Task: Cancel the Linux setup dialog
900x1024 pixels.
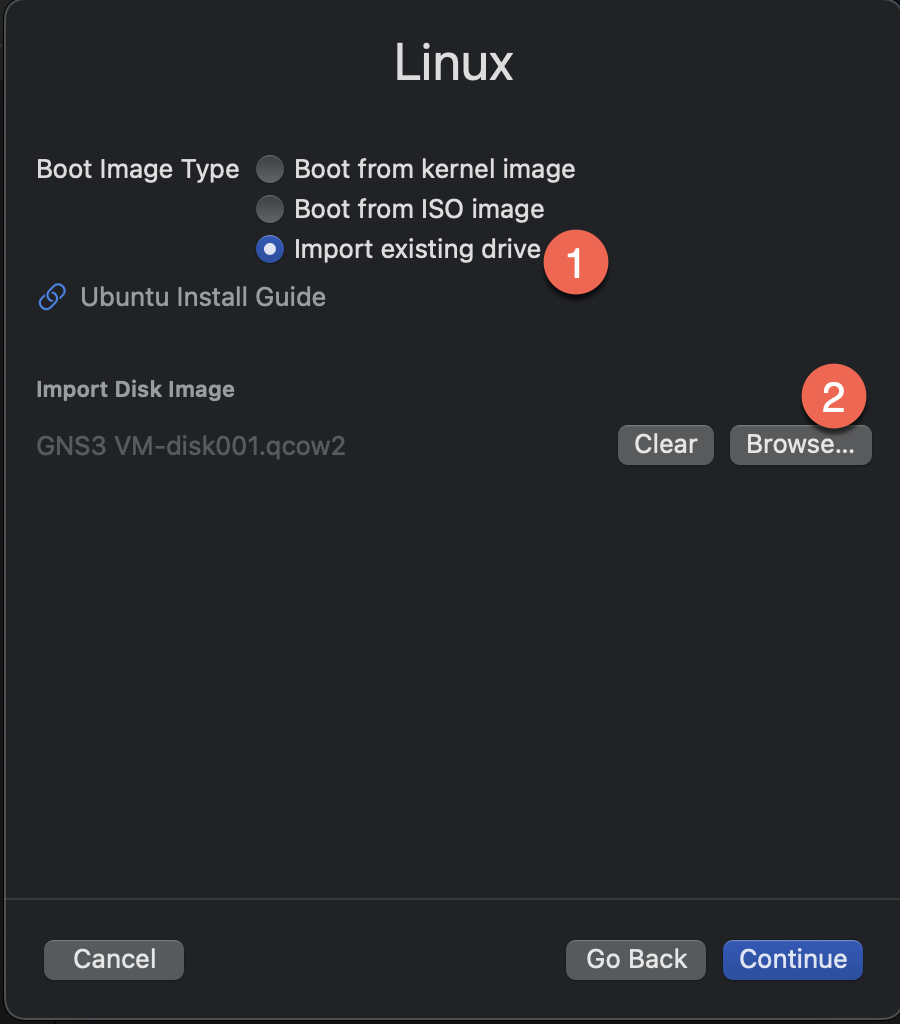Action: point(114,959)
